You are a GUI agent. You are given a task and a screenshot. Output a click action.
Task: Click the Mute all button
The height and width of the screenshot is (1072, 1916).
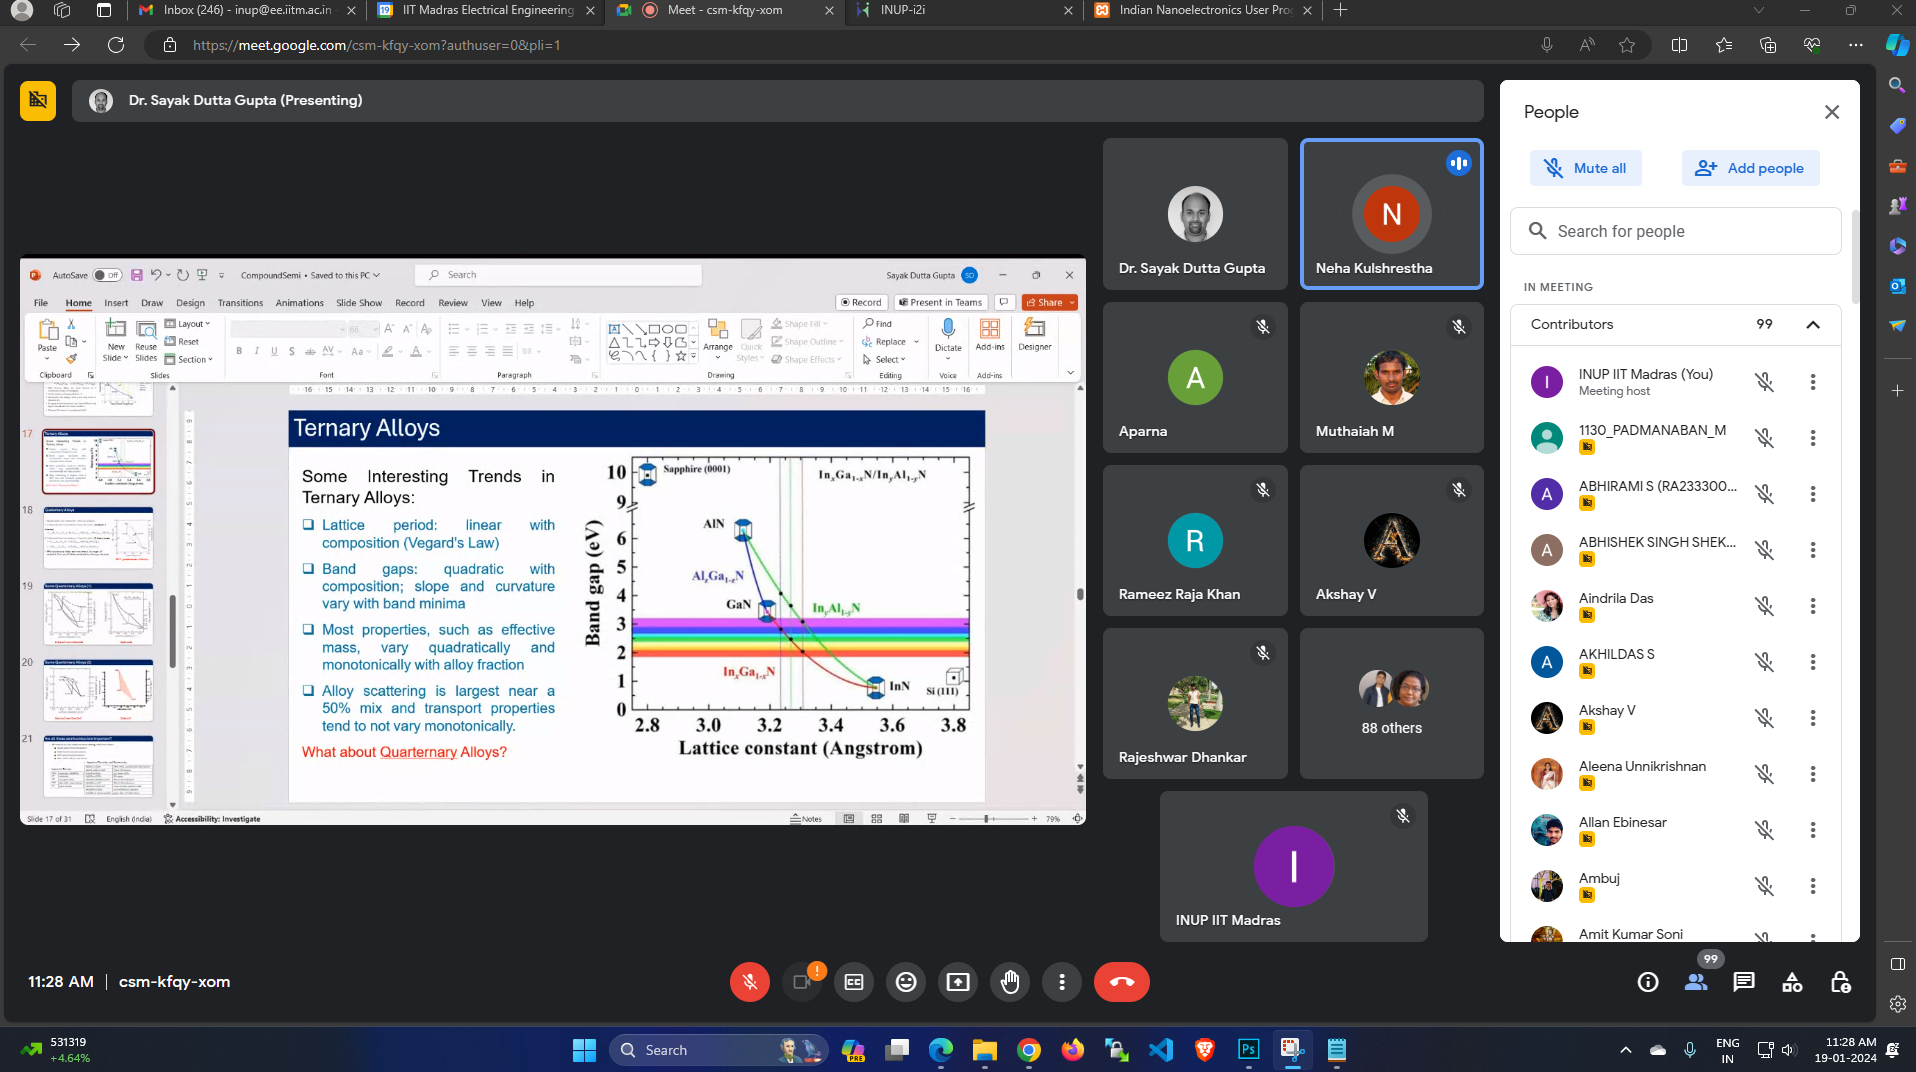(1585, 168)
